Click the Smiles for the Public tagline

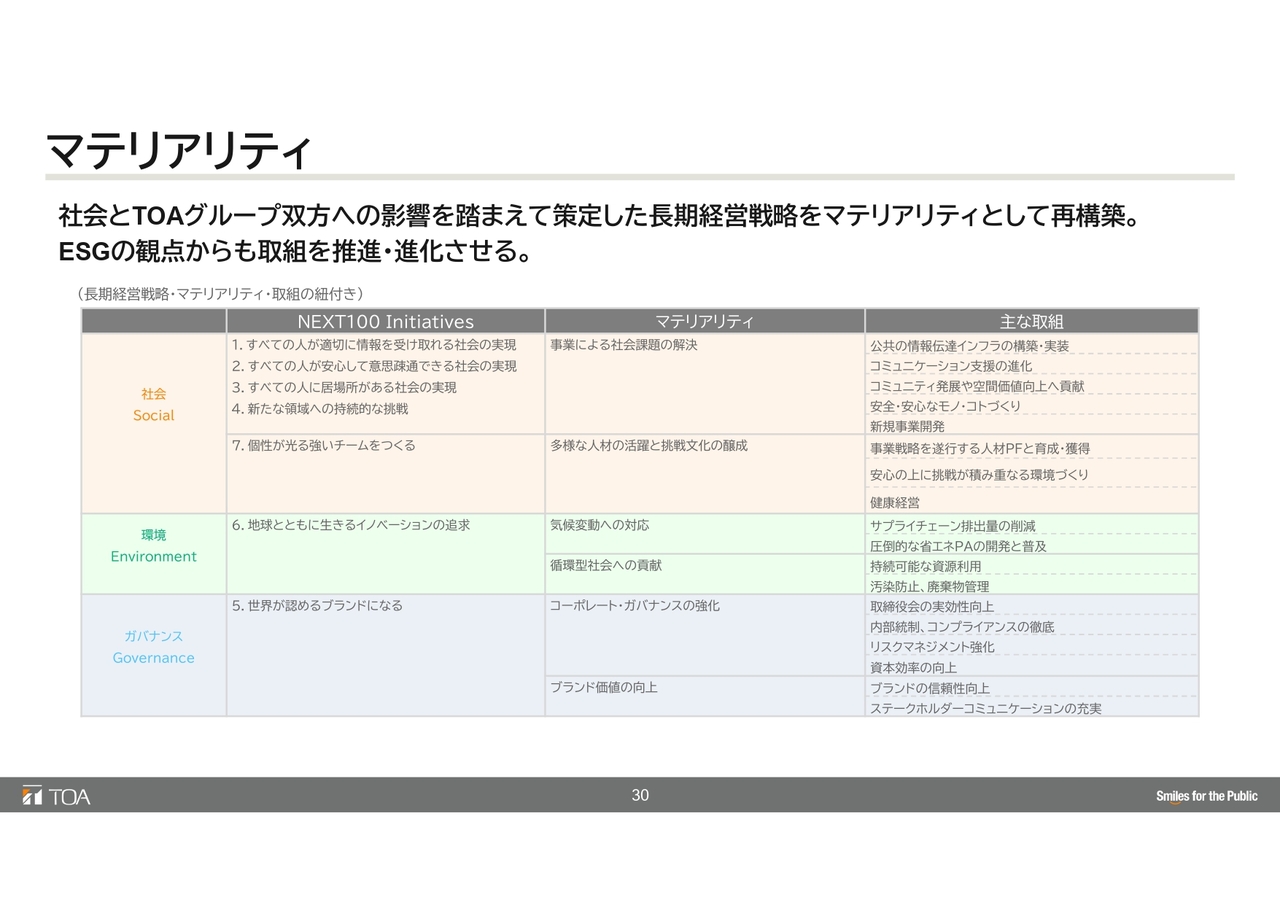(x=1206, y=797)
